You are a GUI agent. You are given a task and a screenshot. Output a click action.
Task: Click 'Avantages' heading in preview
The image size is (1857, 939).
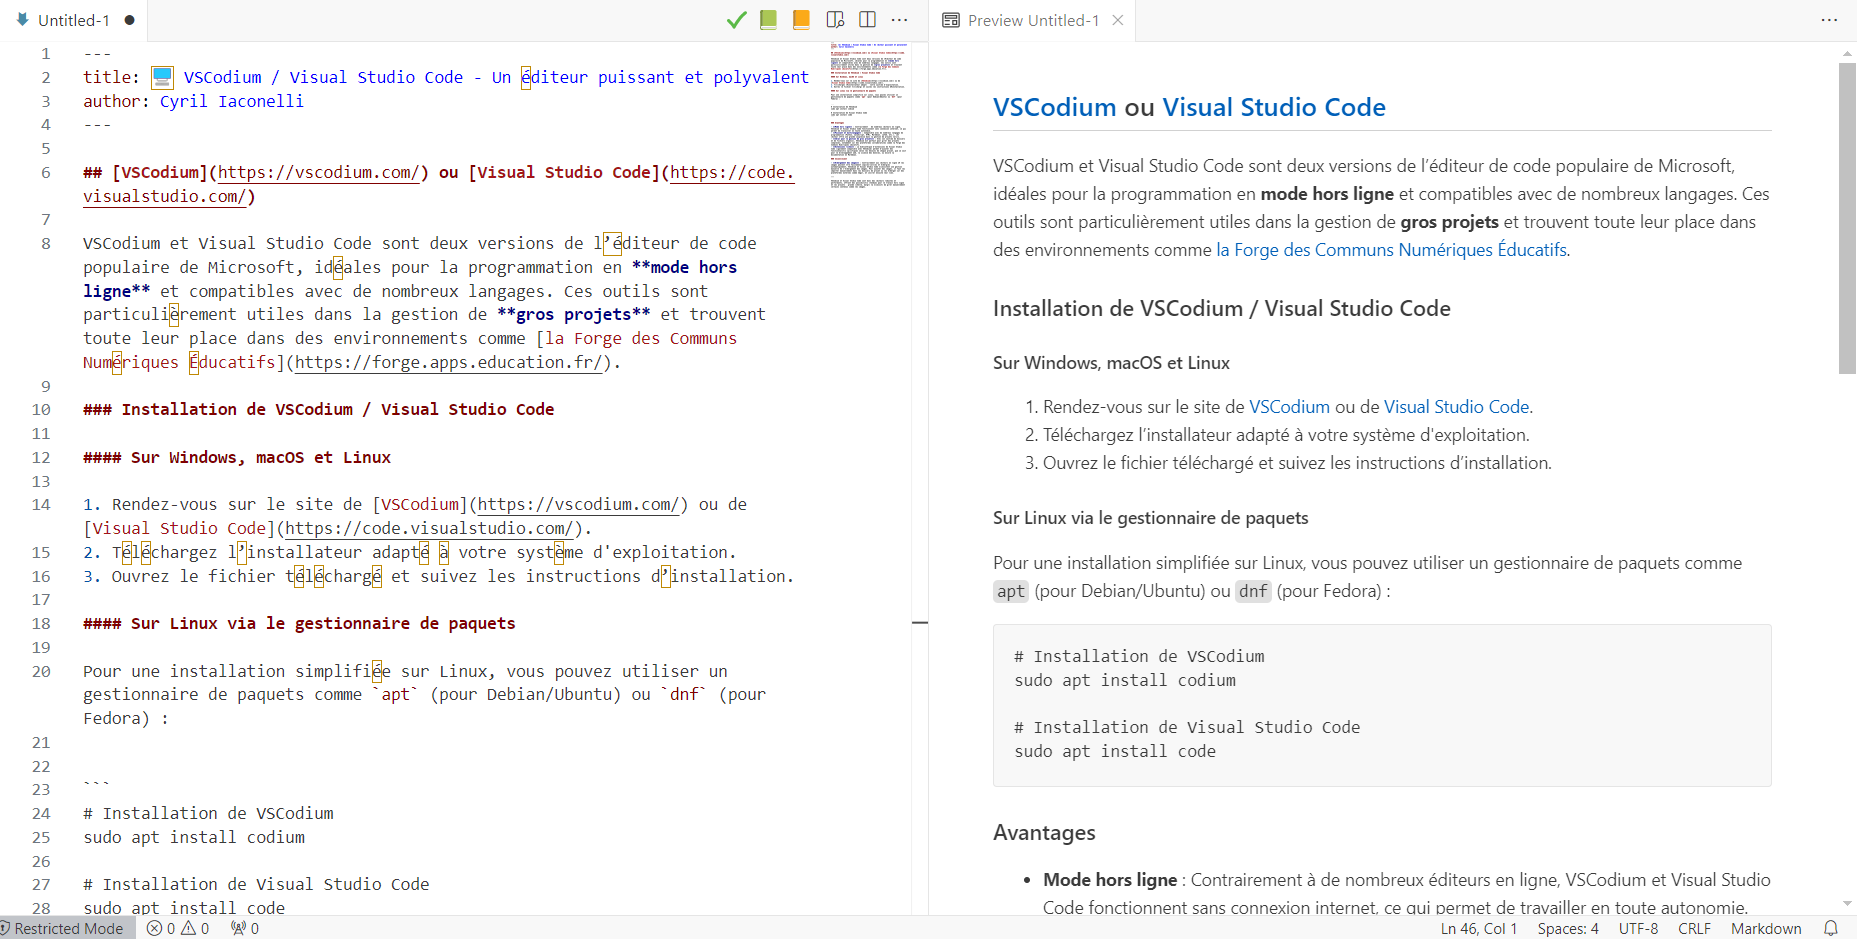(1044, 832)
